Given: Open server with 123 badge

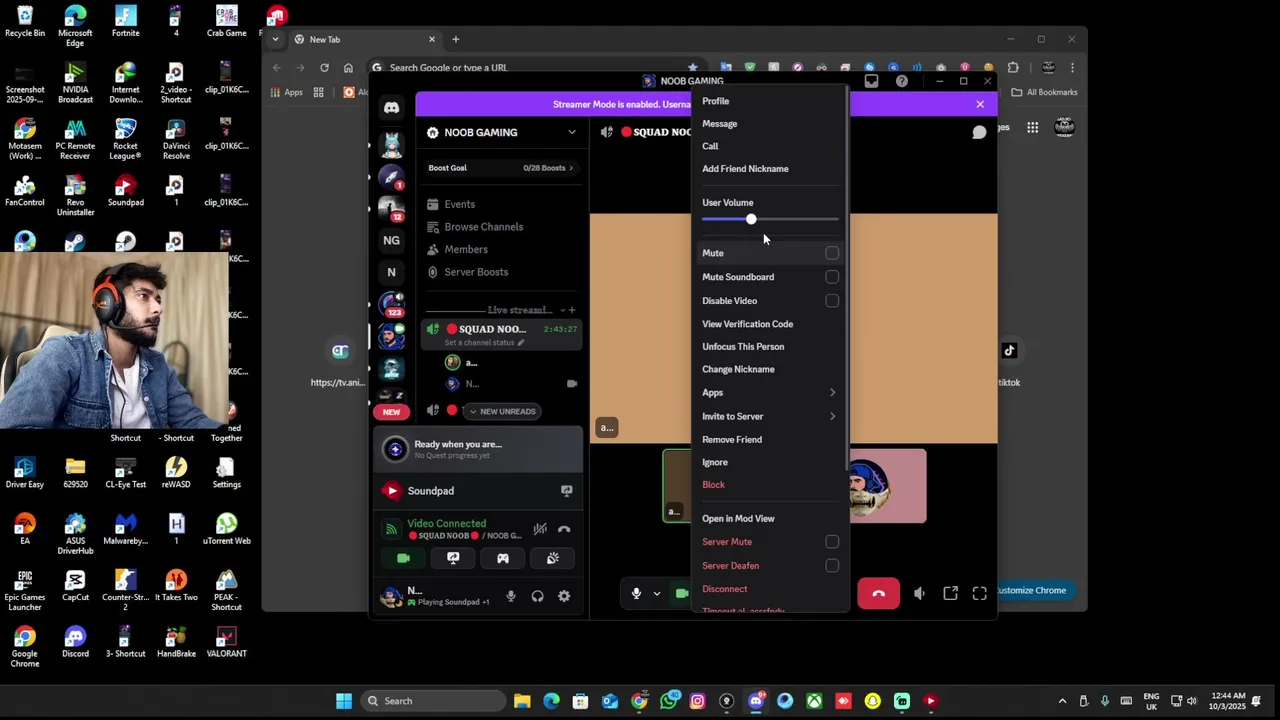Looking at the screenshot, I should 391,304.
